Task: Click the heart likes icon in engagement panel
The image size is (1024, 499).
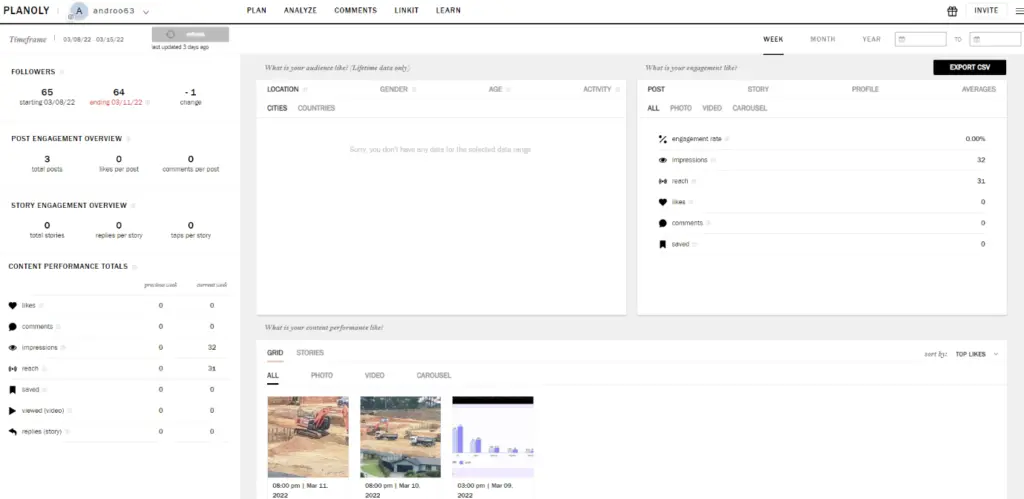Action: [x=662, y=202]
